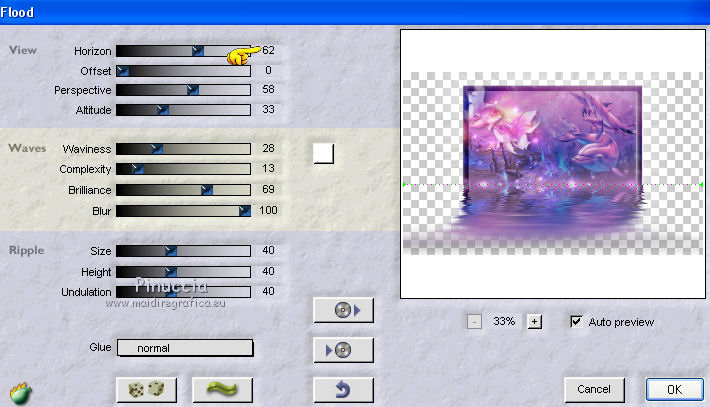Click the Brilliance value 69
Screen dimensions: 710x407
click(268, 189)
